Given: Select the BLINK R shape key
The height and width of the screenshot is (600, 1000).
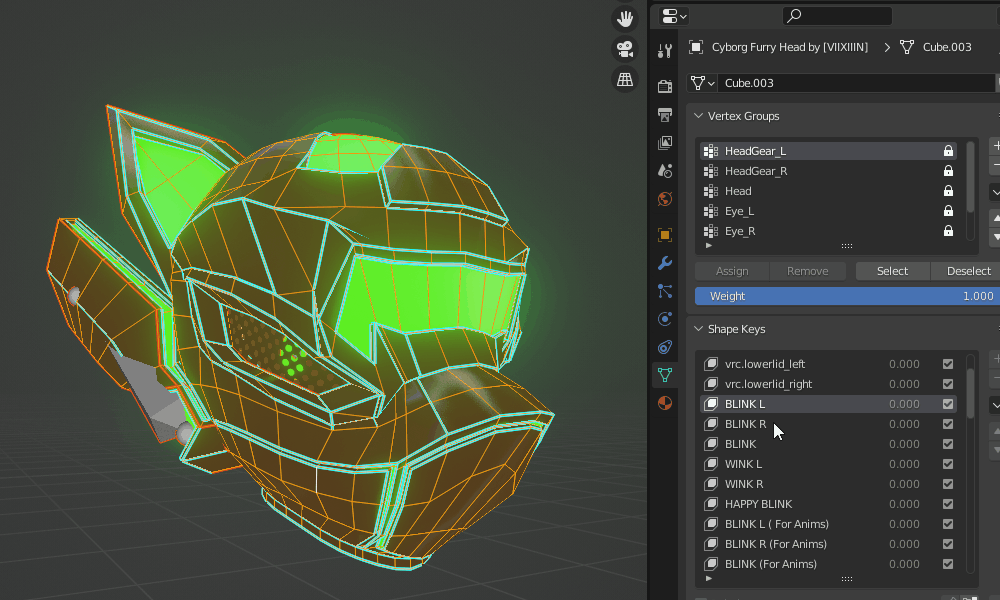Looking at the screenshot, I should (828, 424).
